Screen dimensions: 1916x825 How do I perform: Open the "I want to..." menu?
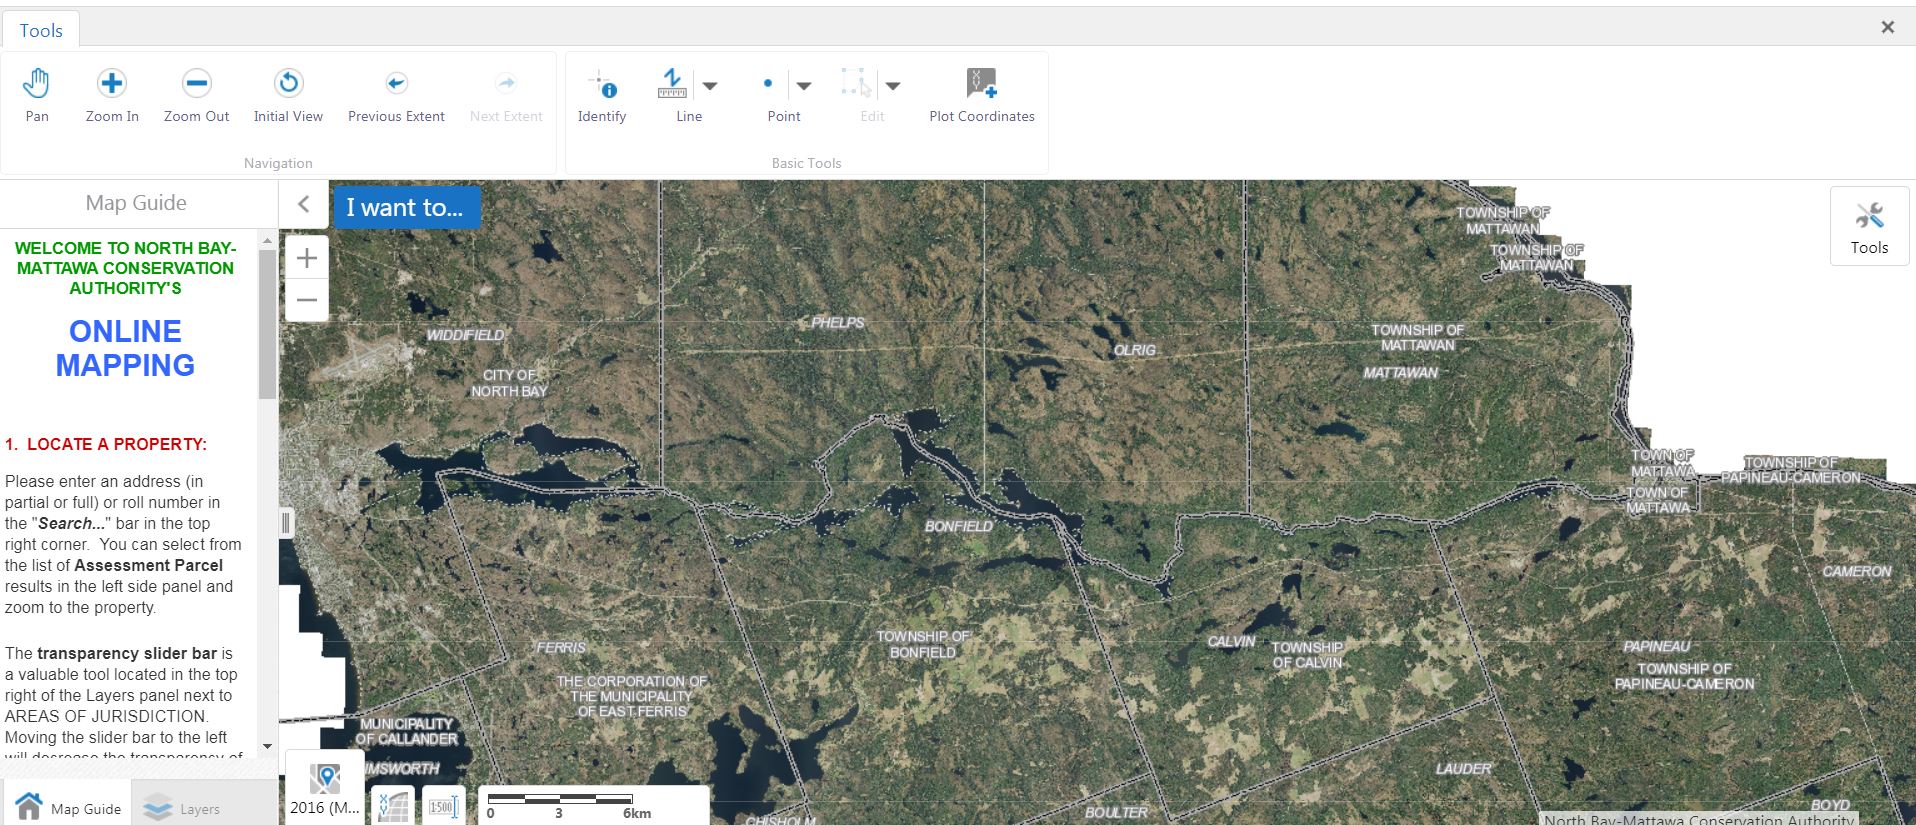405,207
